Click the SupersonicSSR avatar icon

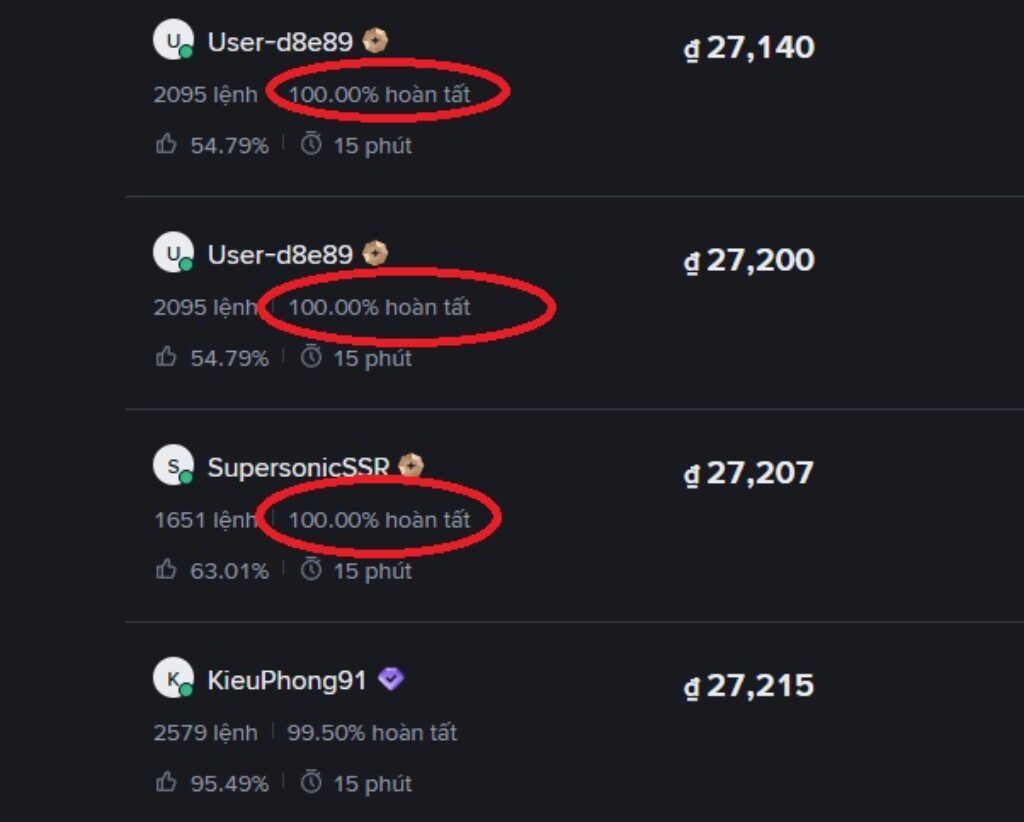pyautogui.click(x=172, y=466)
